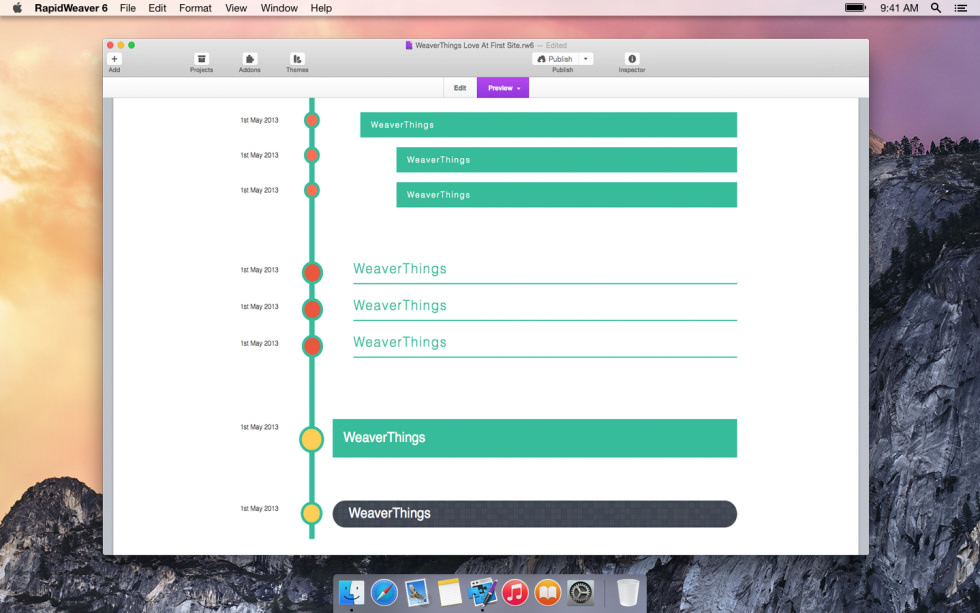Image resolution: width=980 pixels, height=613 pixels.
Task: Open the Window menu
Action: click(279, 8)
